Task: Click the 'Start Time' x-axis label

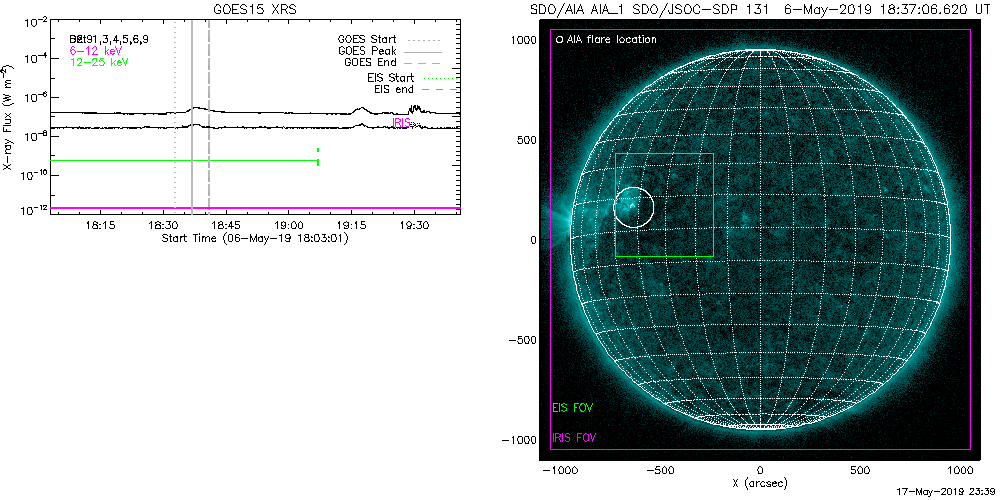Action: click(x=255, y=238)
